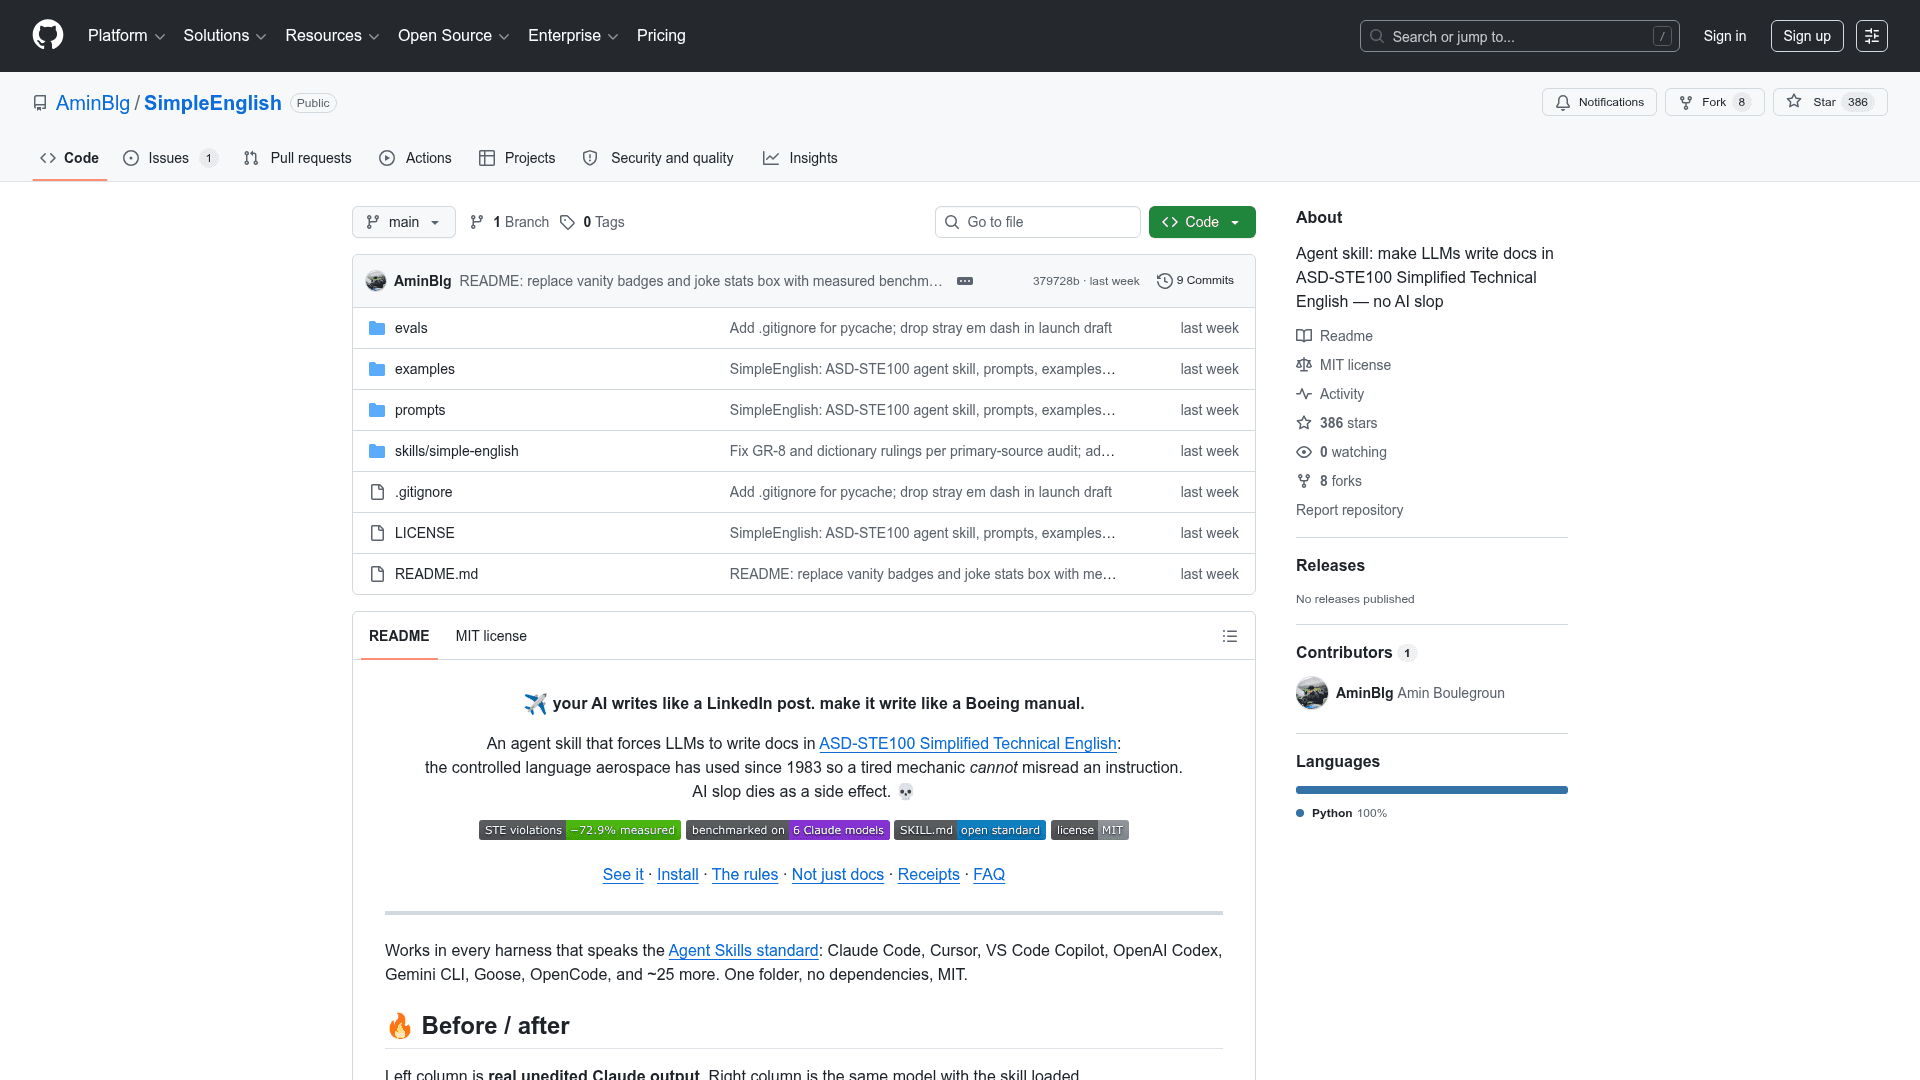Open the Insights tab
1920x1080 pixels.
(x=800, y=158)
